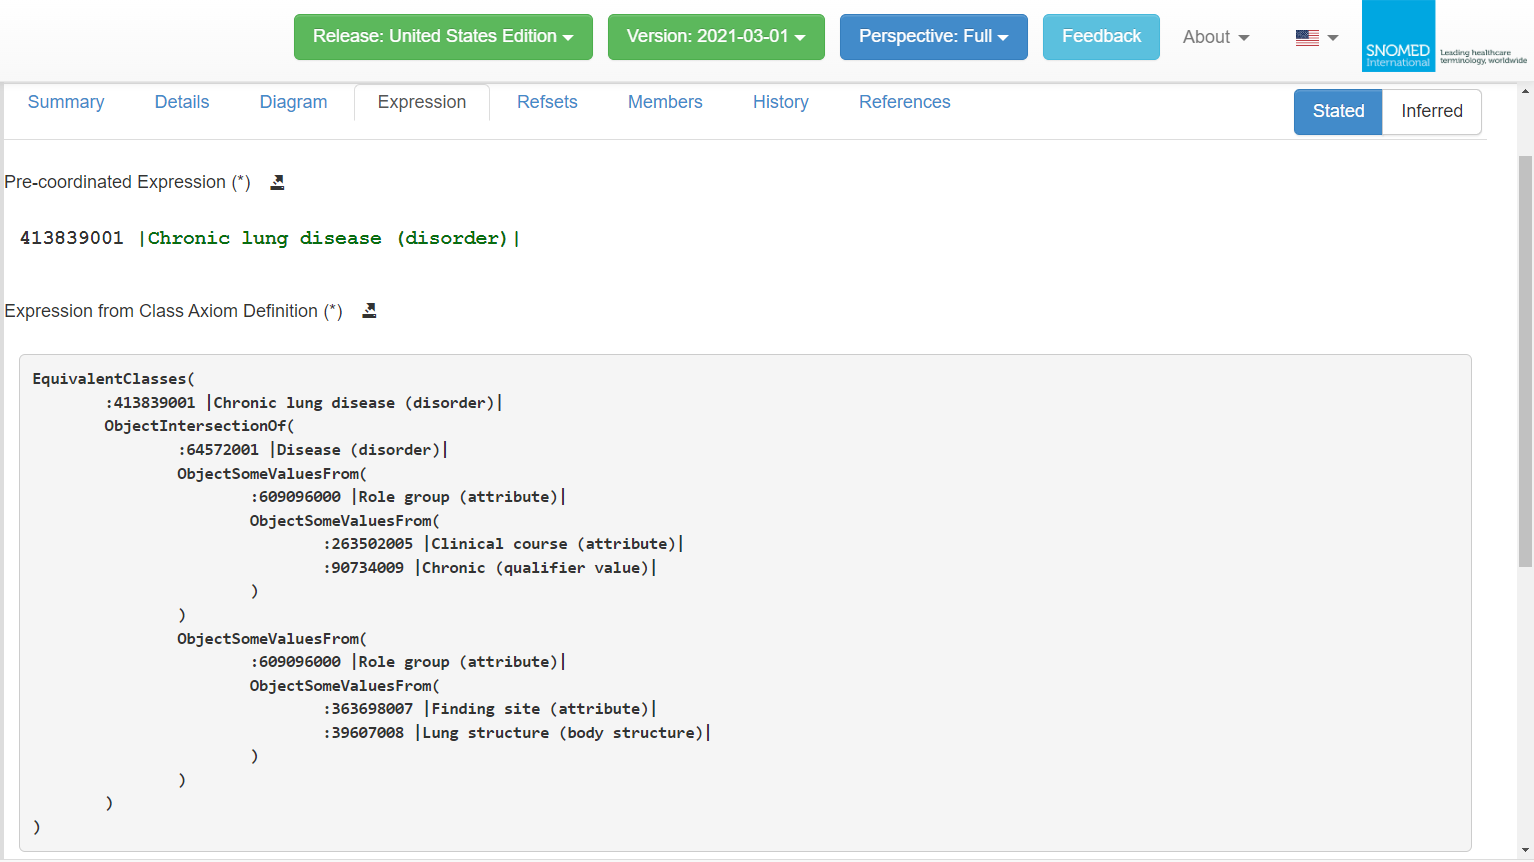
Task: Switch to the Summary tab
Action: 66,102
